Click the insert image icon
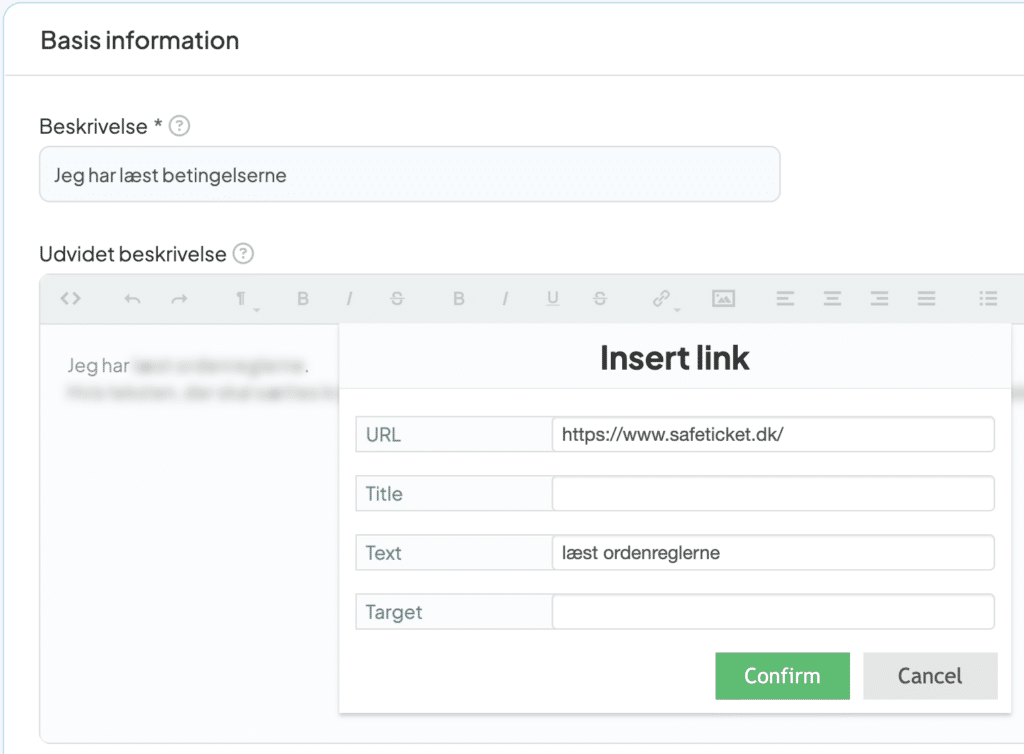Viewport: 1024px width, 754px height. pos(723,298)
